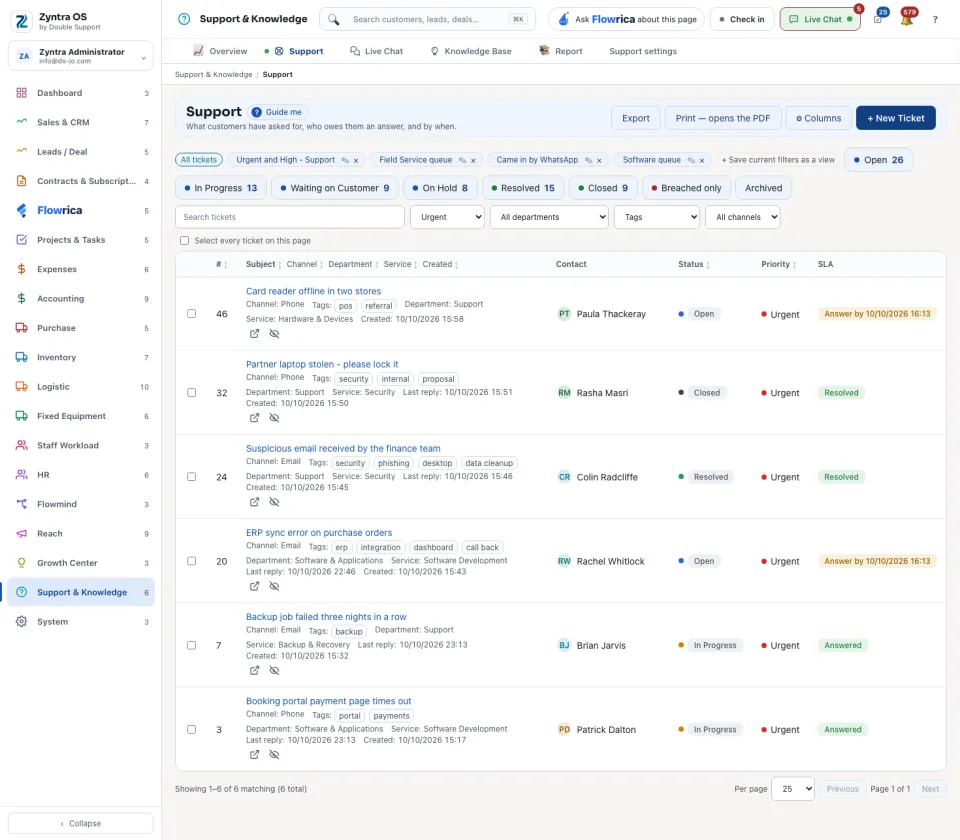This screenshot has height=840, width=960.
Task: Toggle hide icon on Backup job ticket
Action: [274, 670]
